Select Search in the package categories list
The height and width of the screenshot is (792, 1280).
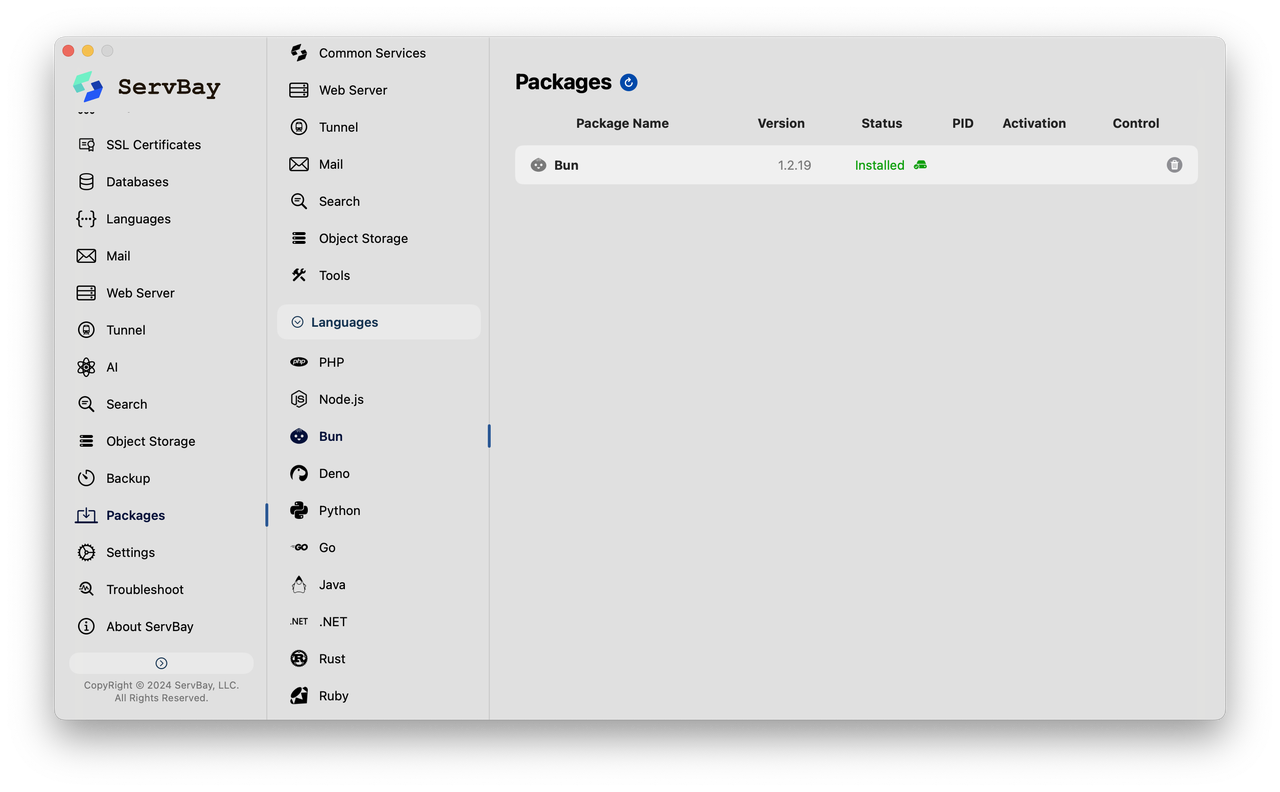tap(339, 201)
